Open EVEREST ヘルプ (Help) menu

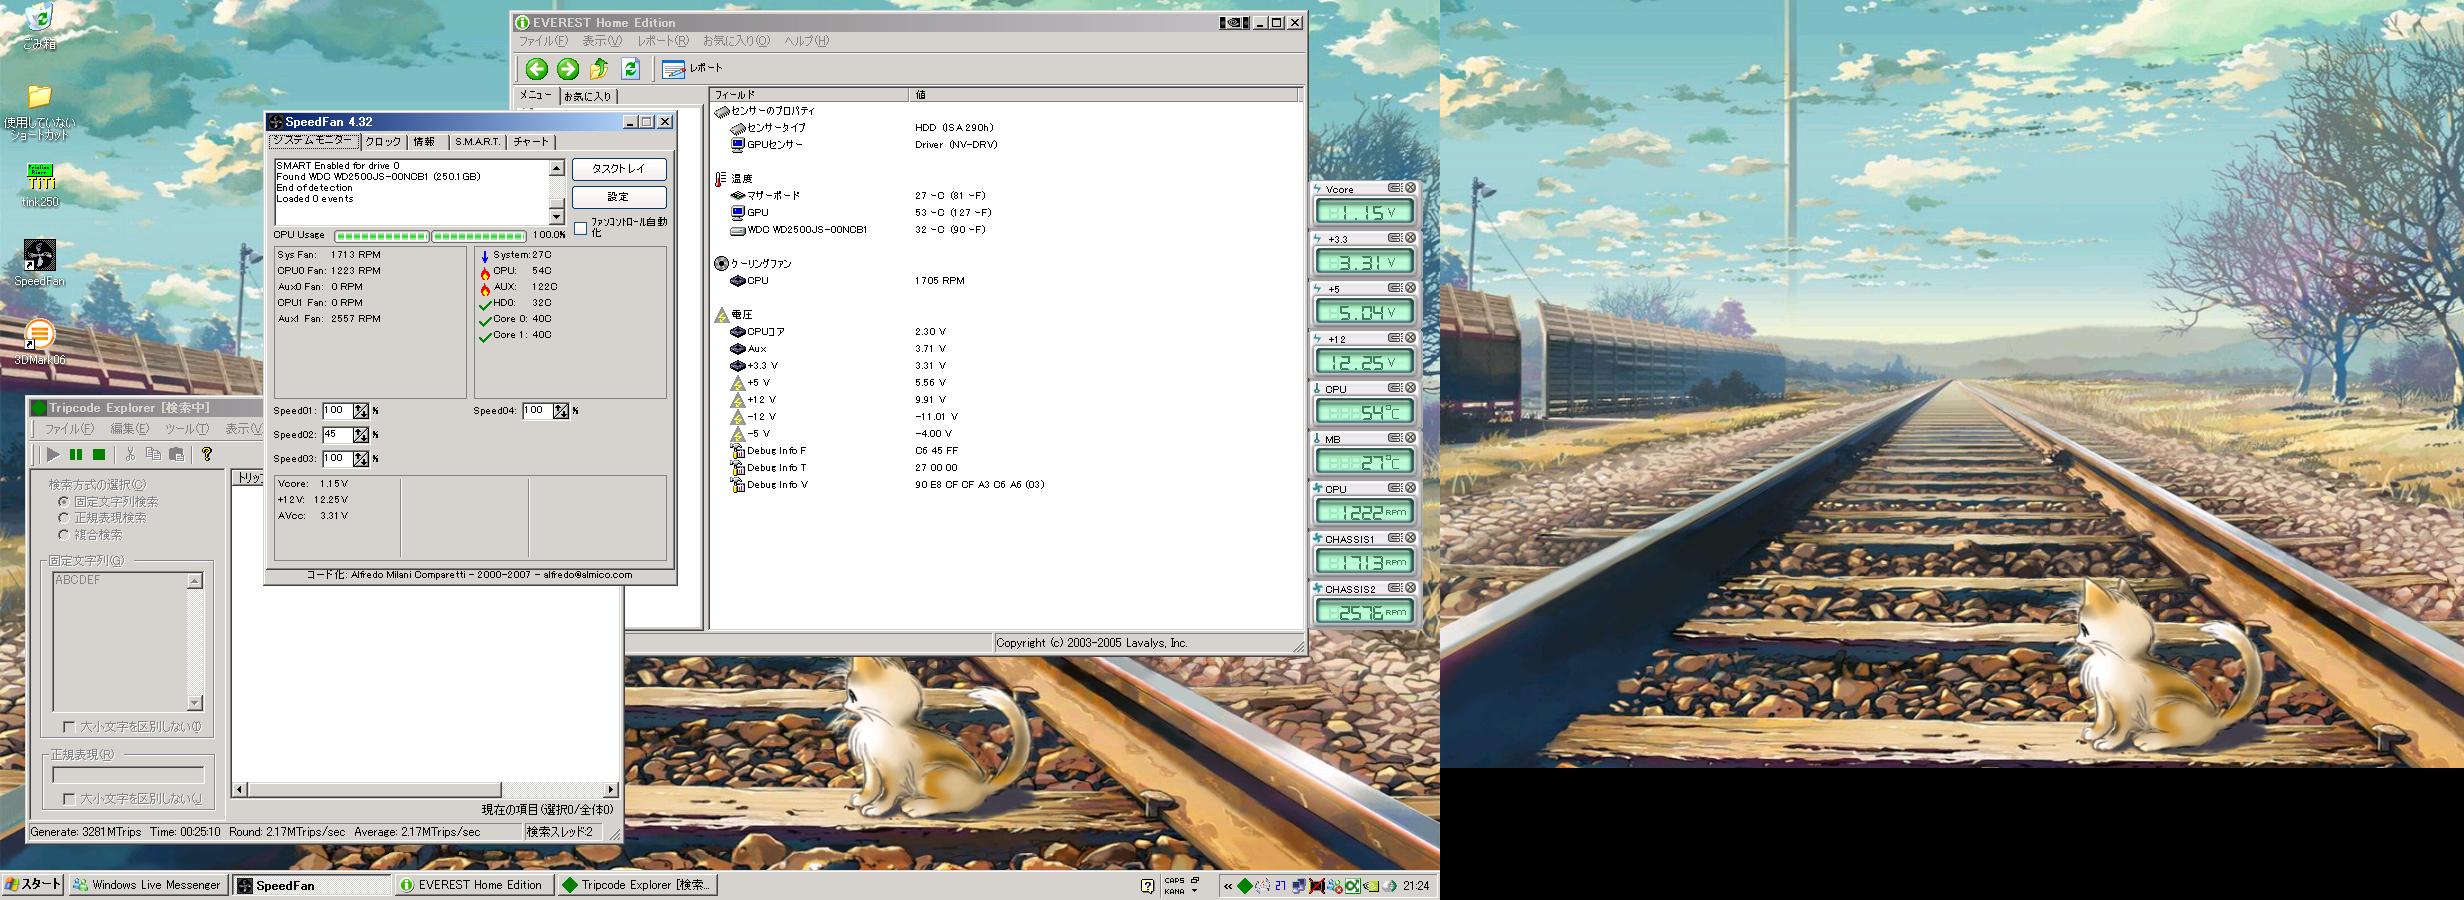(806, 41)
